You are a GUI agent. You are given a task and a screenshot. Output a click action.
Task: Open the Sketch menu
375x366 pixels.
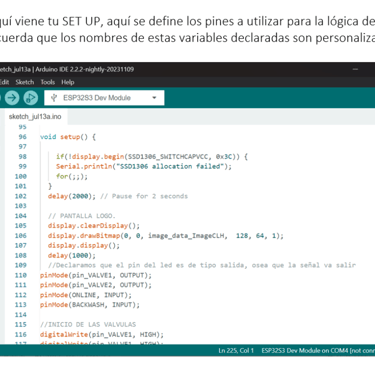coord(25,82)
